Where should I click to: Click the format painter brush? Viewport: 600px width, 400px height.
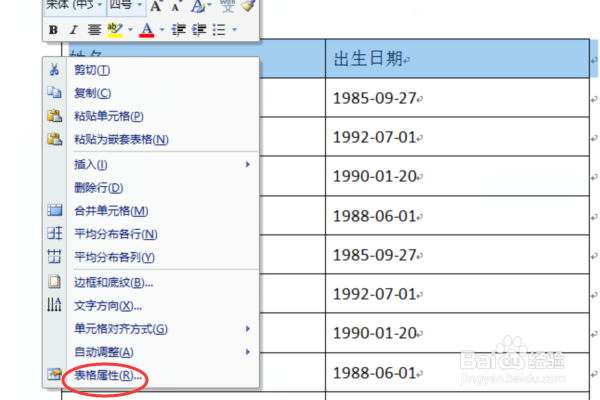[x=248, y=5]
